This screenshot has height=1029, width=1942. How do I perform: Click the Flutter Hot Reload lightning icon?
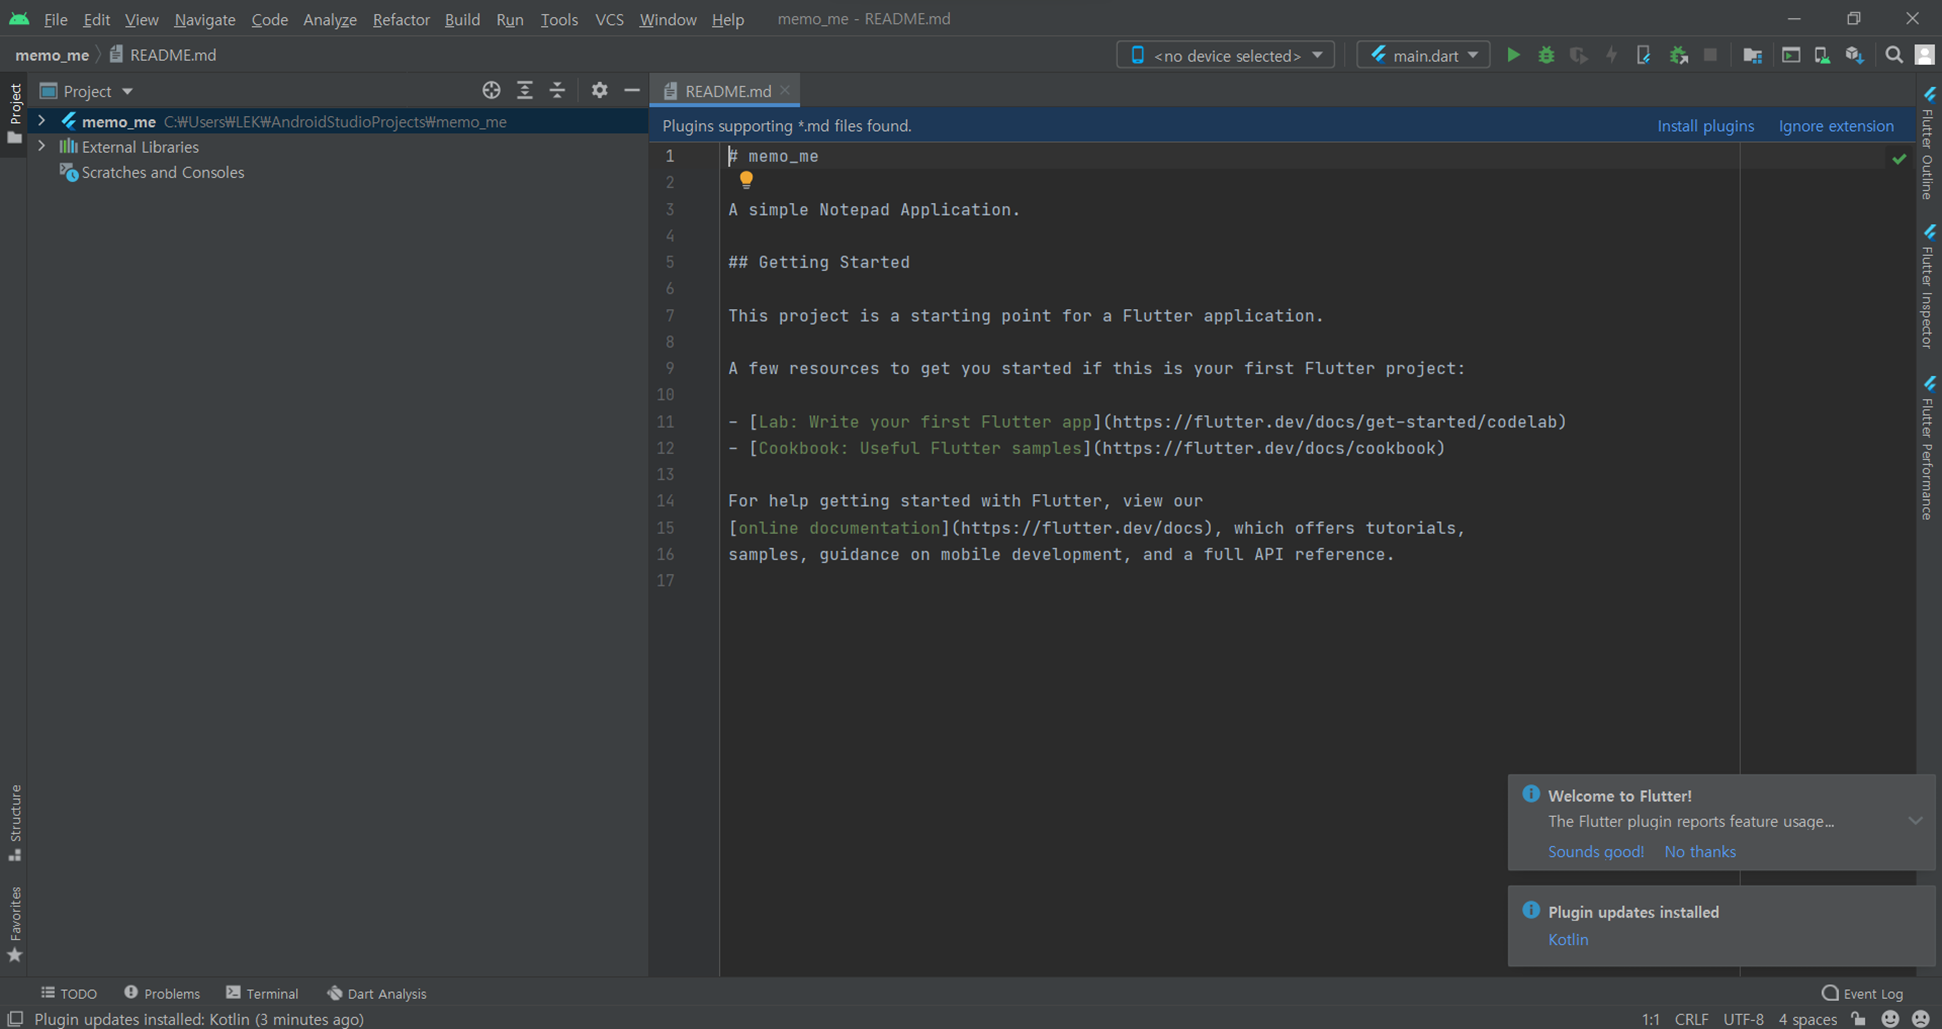tap(1611, 55)
